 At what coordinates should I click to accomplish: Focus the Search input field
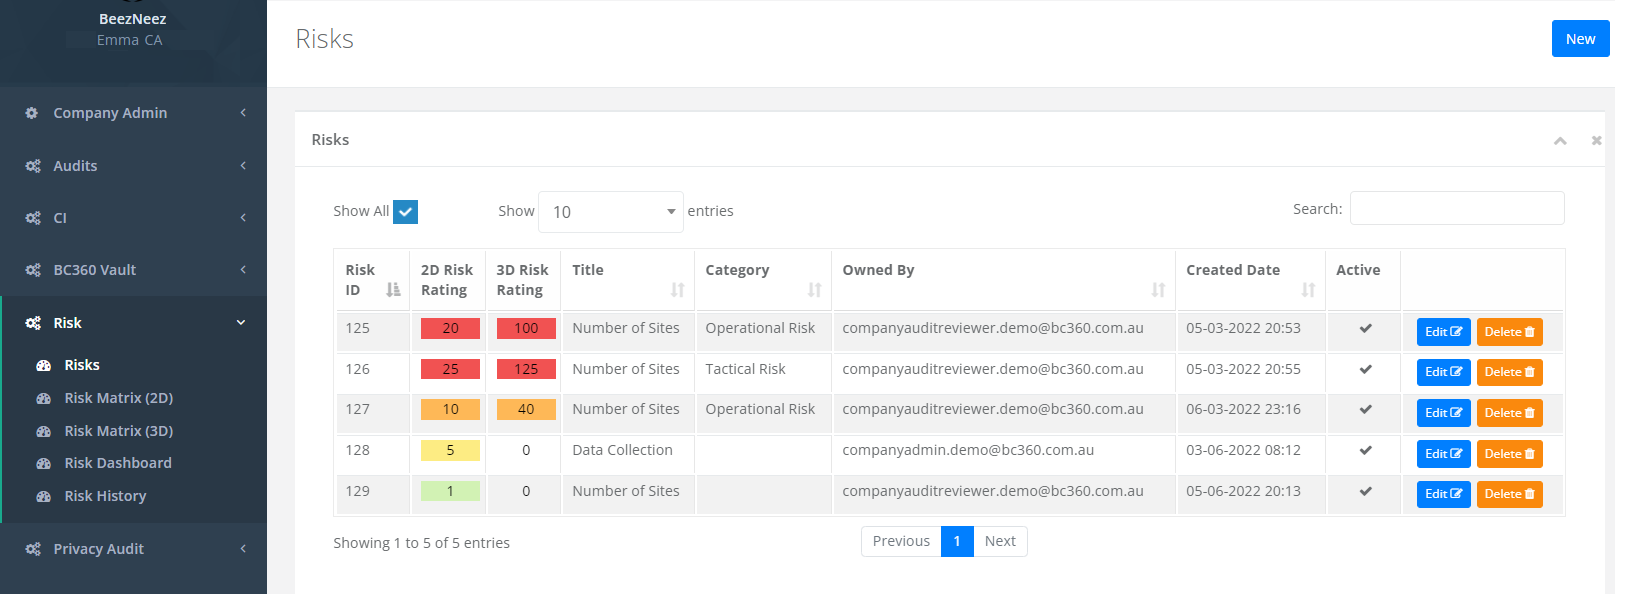coord(1457,208)
